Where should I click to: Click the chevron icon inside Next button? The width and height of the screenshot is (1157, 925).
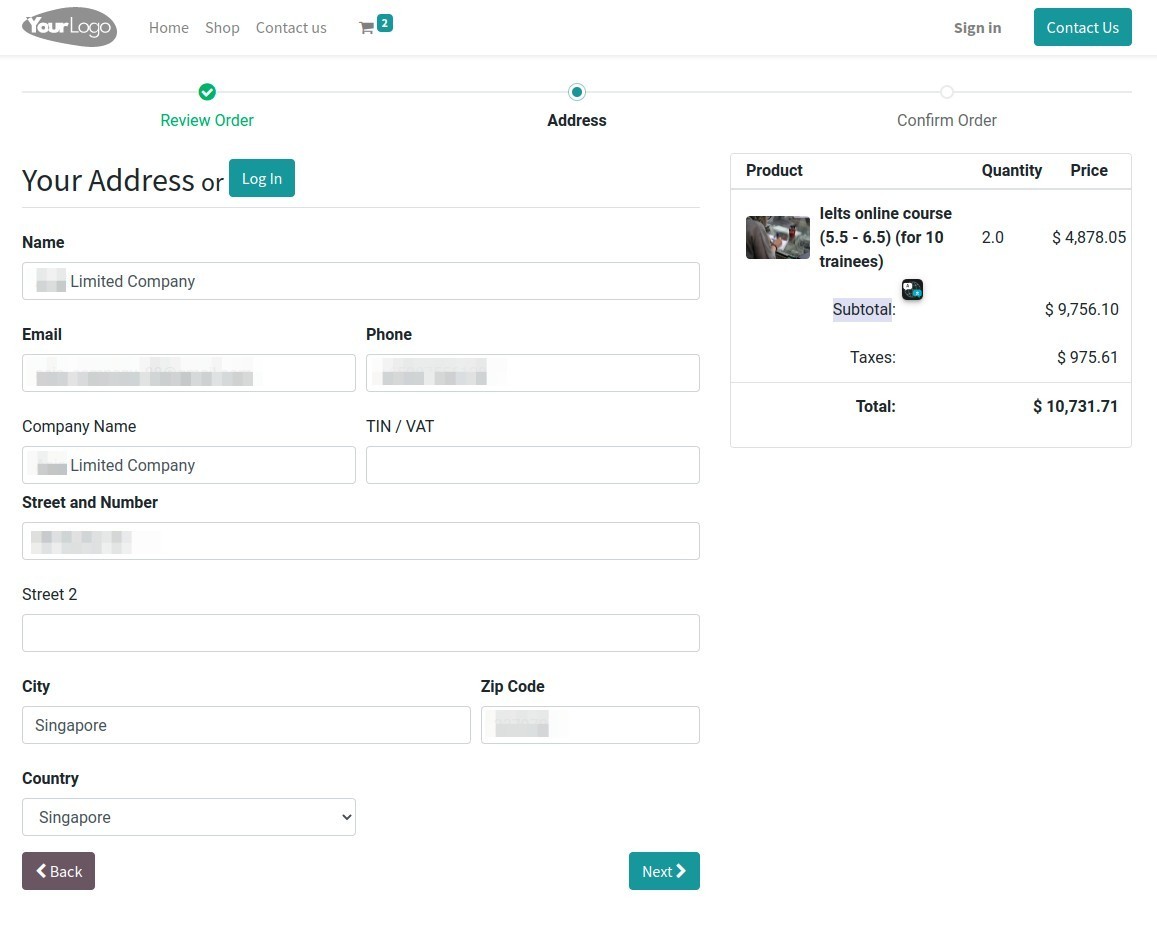coord(679,871)
